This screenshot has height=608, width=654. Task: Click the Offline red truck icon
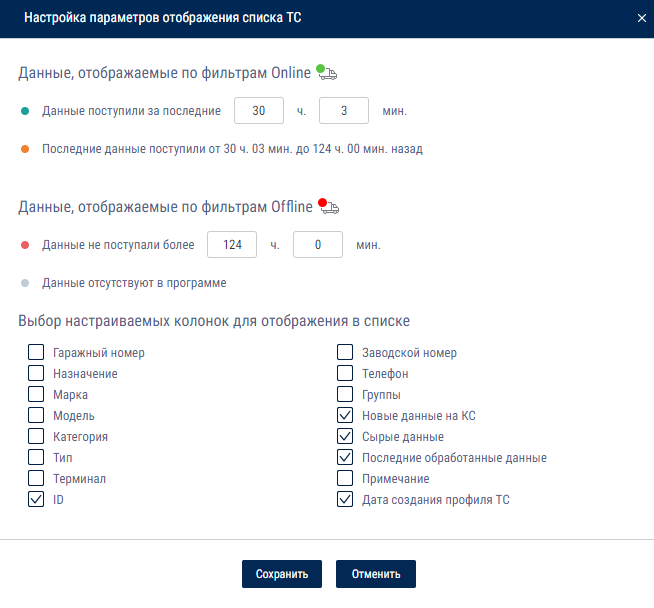tap(329, 206)
